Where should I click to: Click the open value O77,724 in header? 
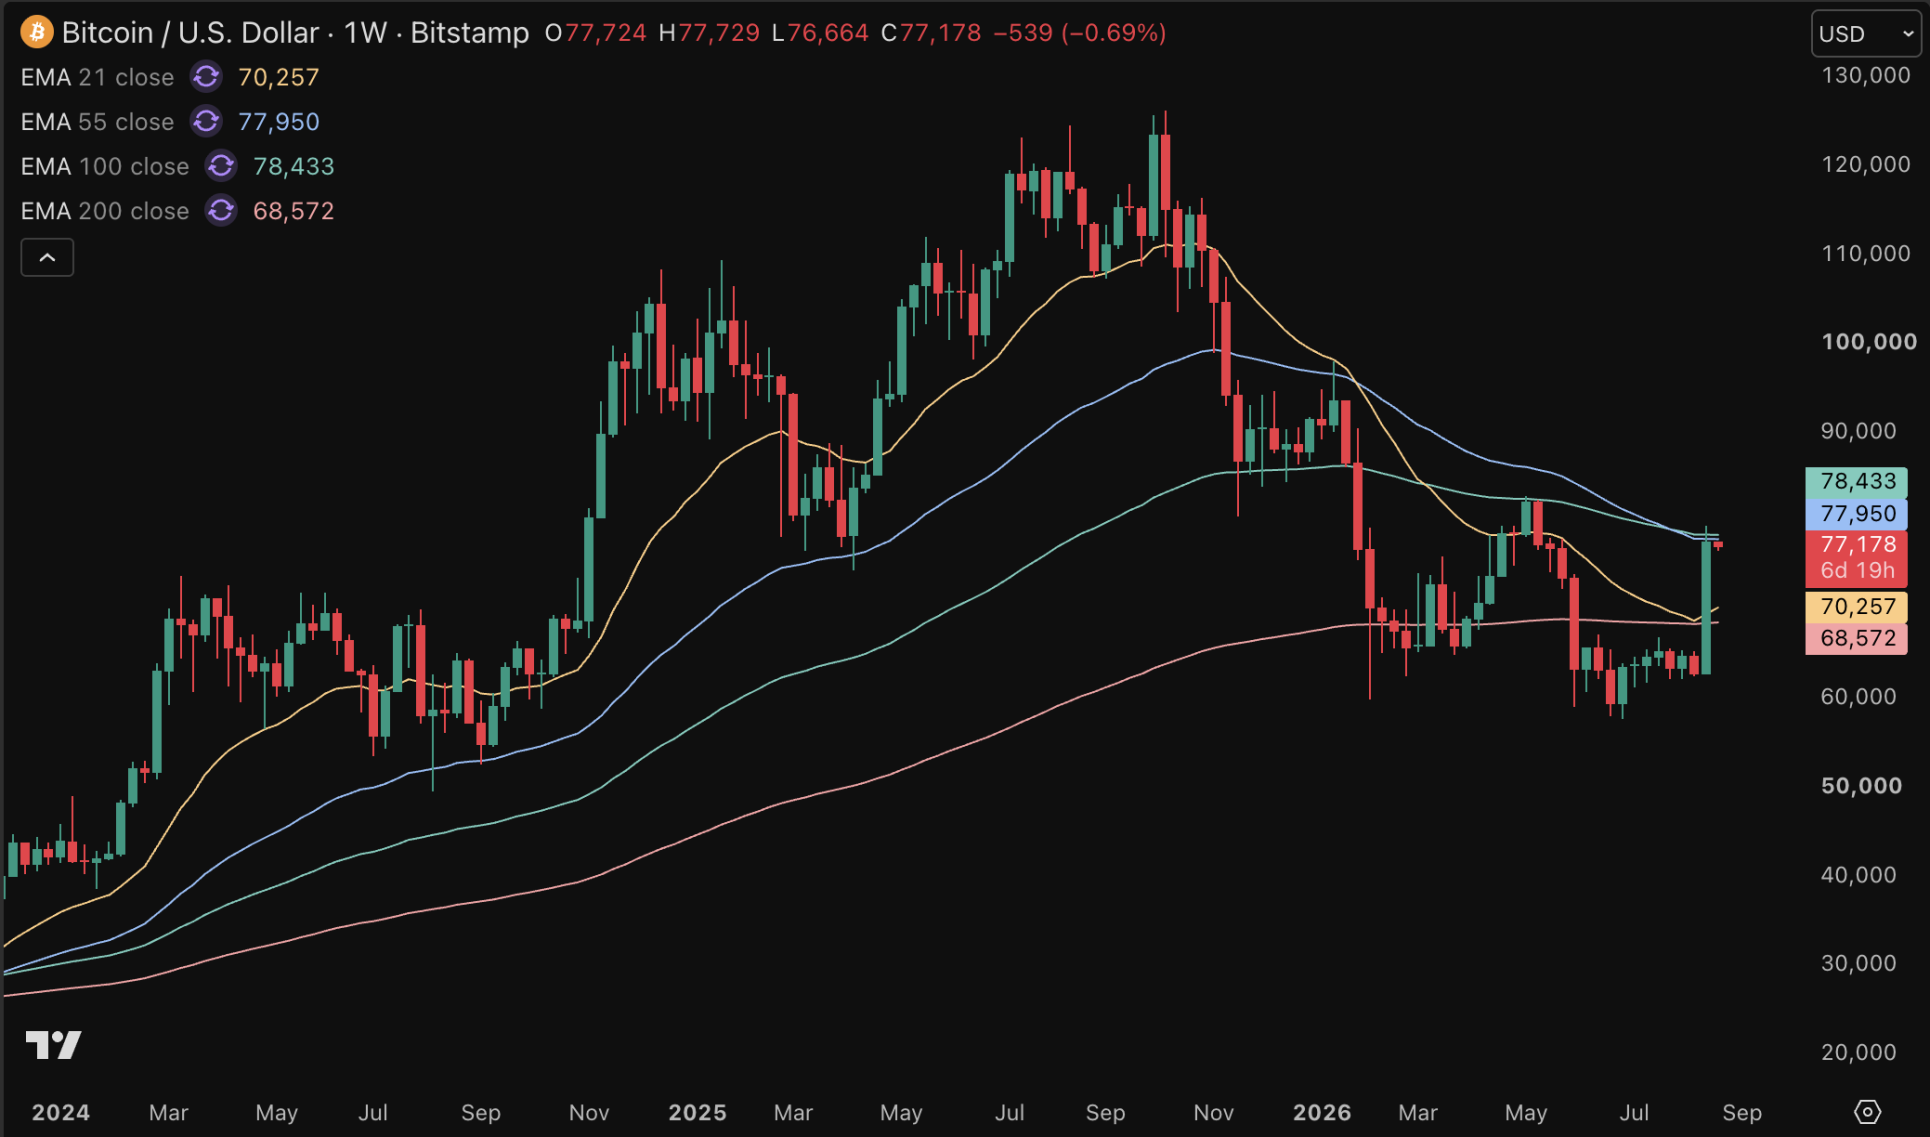click(596, 33)
